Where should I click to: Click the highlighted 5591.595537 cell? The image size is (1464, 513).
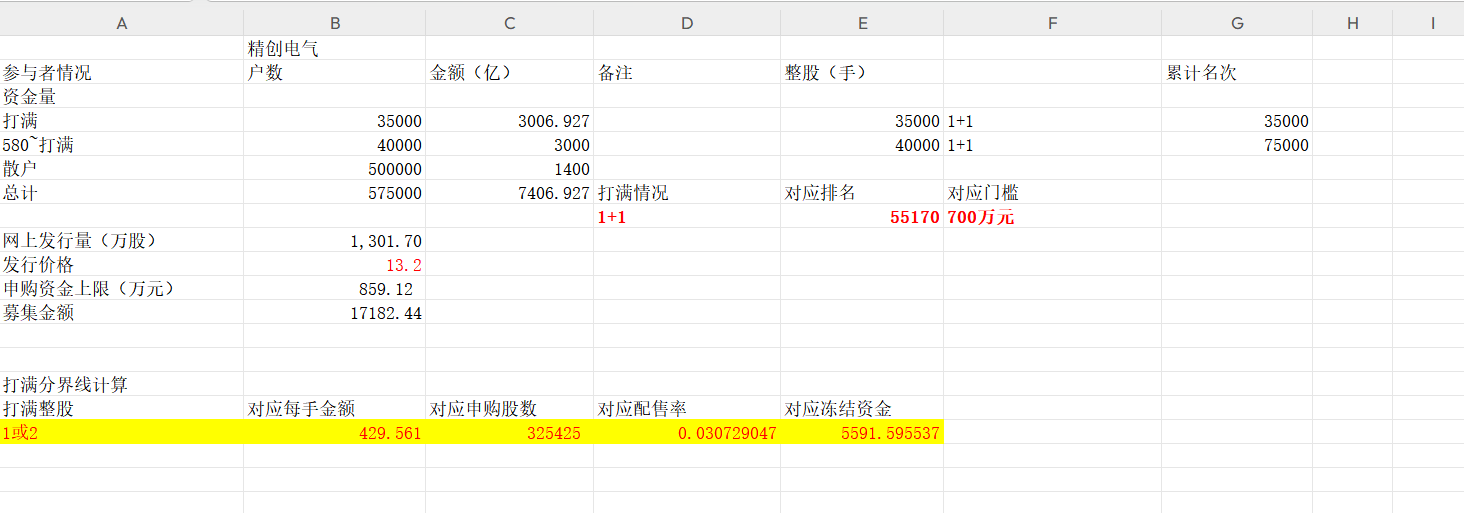point(862,432)
